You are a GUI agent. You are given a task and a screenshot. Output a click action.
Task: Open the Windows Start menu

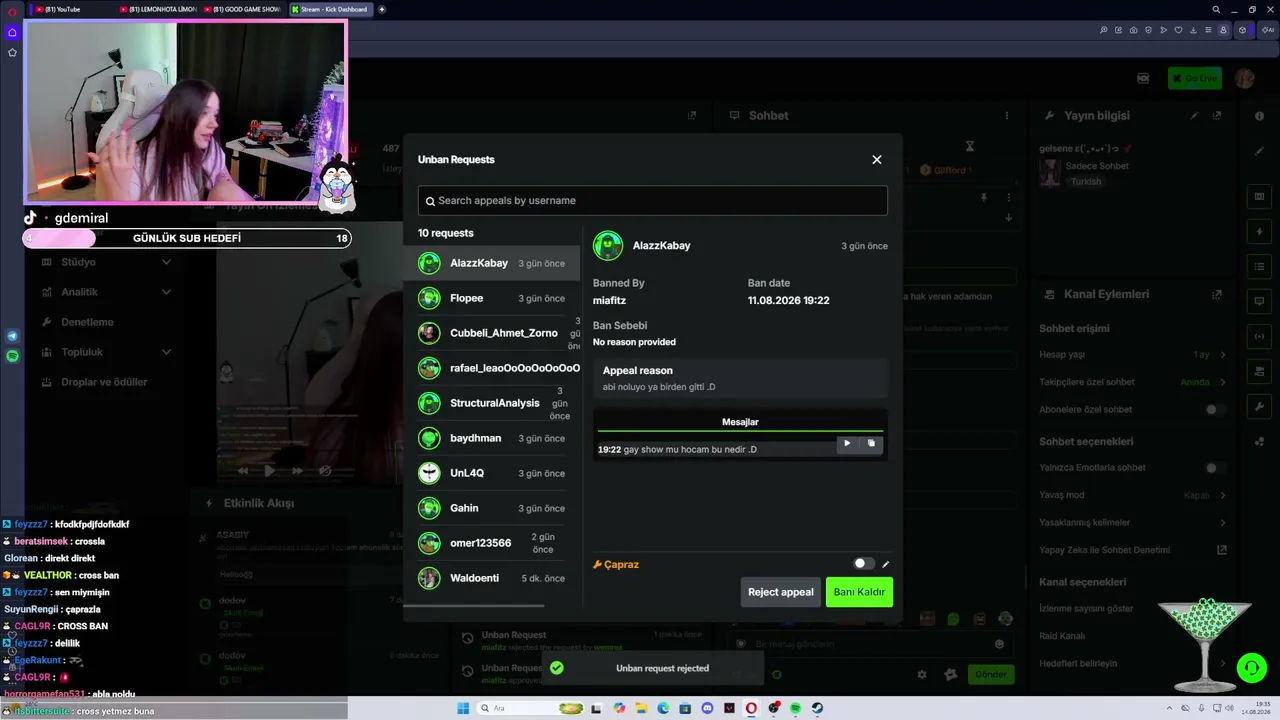point(463,708)
